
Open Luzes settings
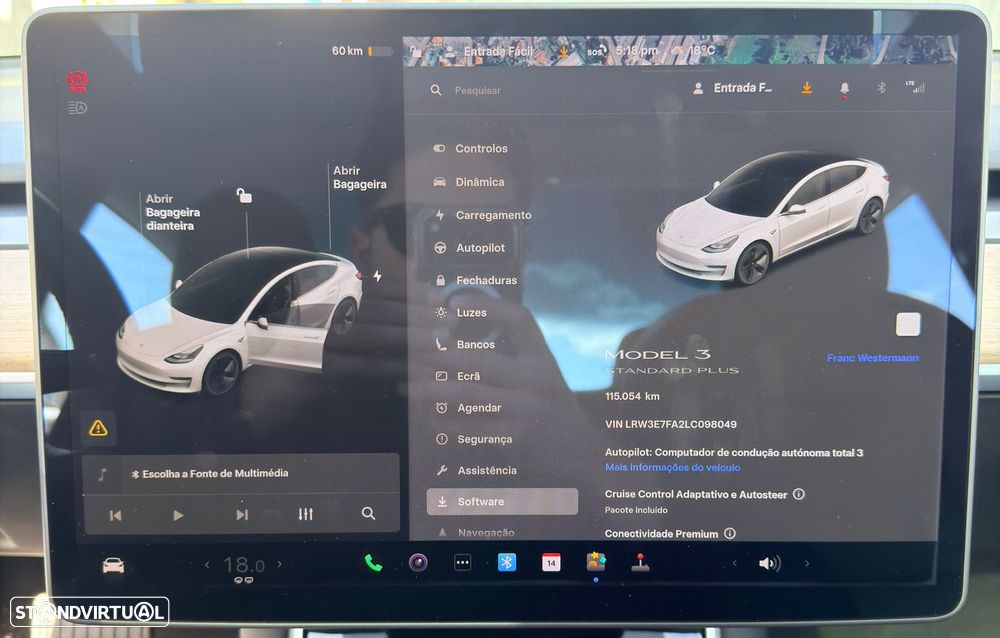coord(461,313)
